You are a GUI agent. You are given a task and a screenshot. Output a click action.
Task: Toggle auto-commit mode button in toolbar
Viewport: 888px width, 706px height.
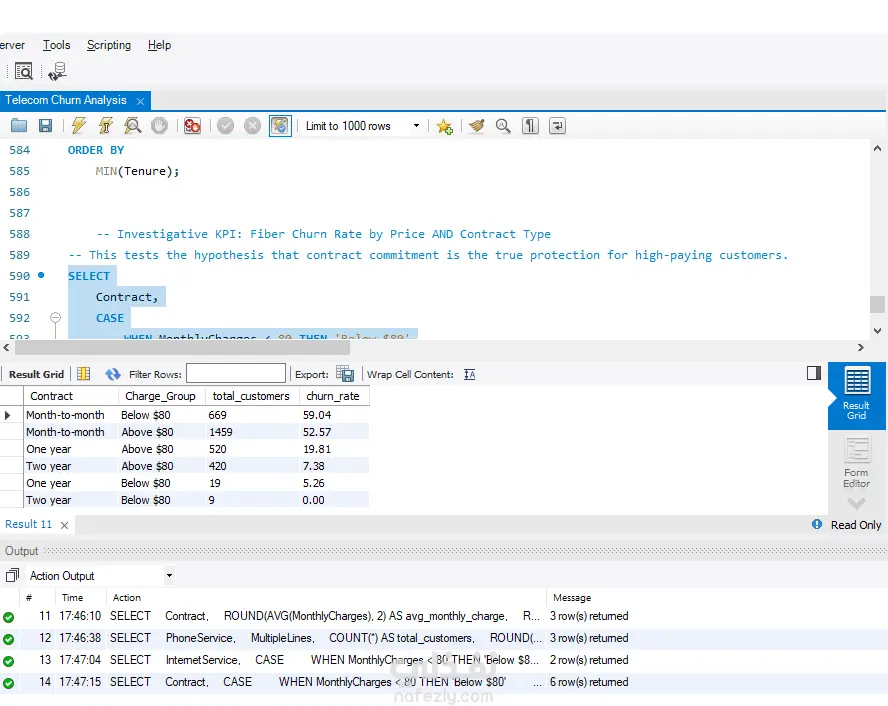point(280,126)
